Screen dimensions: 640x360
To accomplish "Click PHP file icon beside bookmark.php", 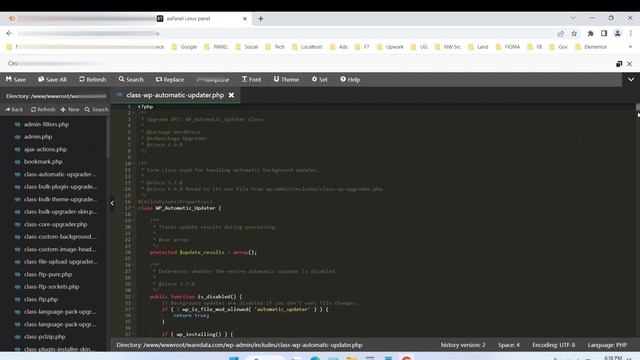I will click(x=18, y=162).
